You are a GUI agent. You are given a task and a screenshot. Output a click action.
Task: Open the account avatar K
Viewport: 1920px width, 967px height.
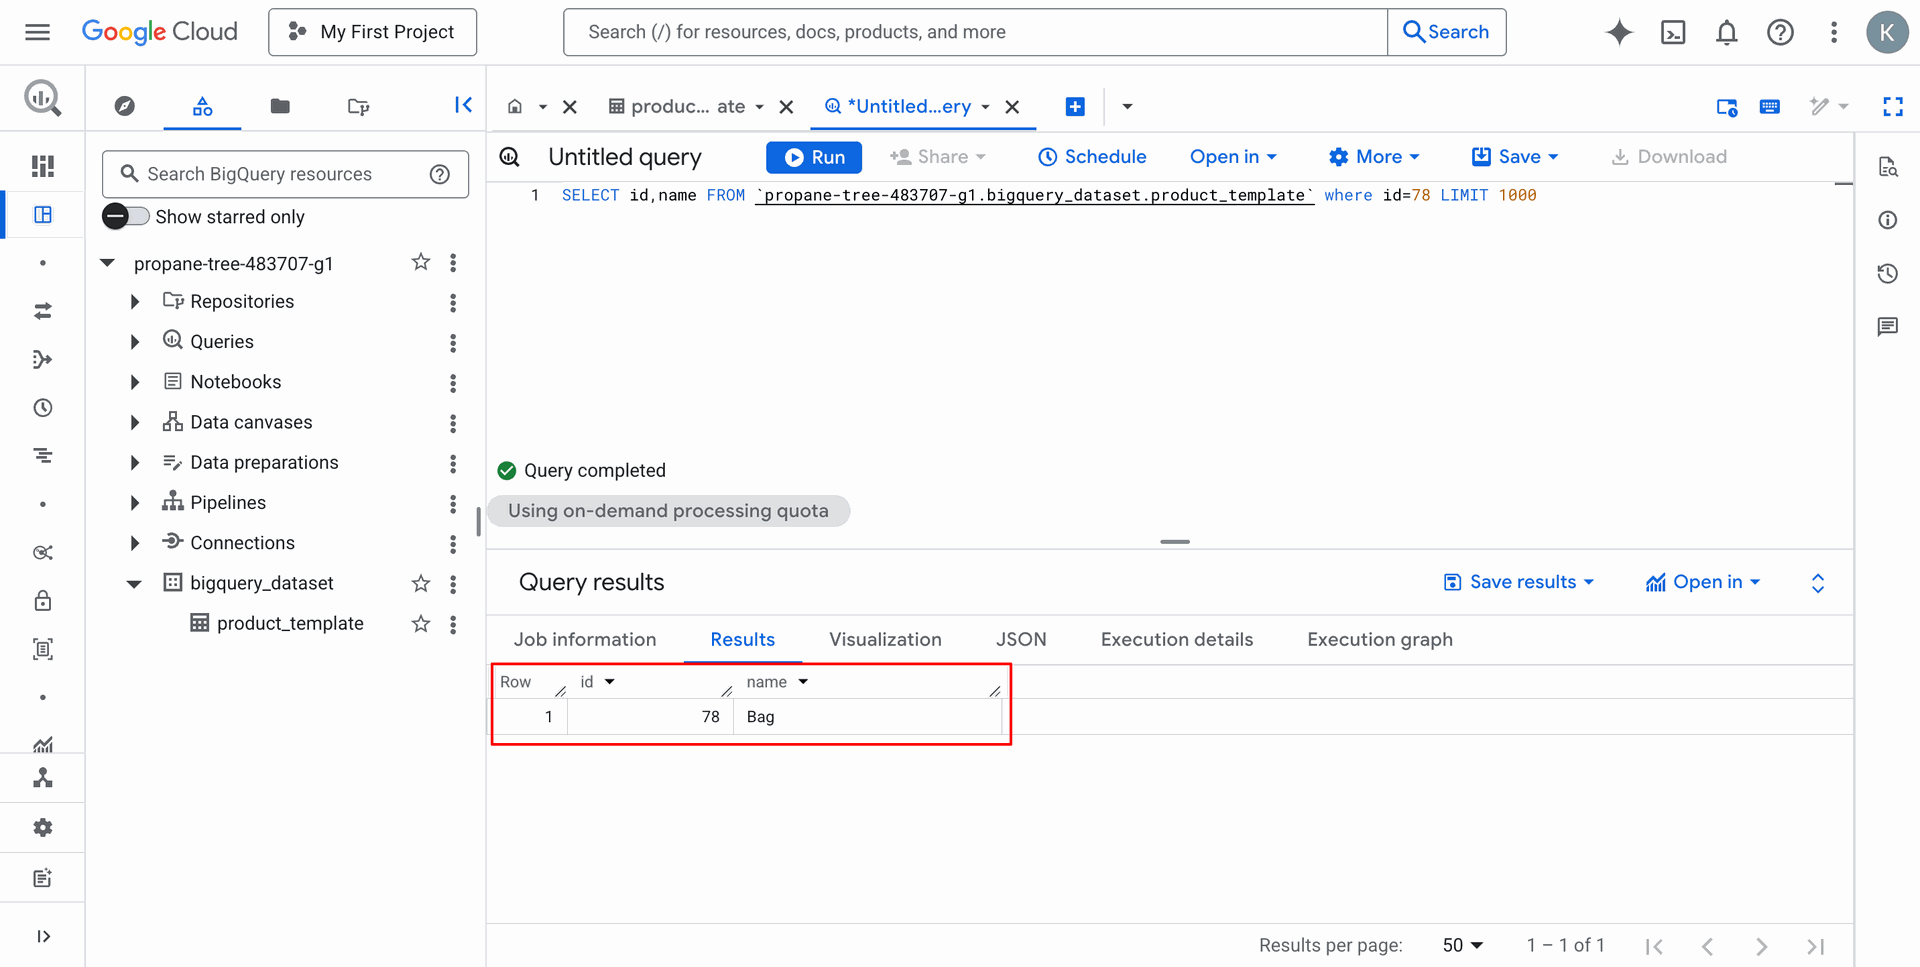1887,32
